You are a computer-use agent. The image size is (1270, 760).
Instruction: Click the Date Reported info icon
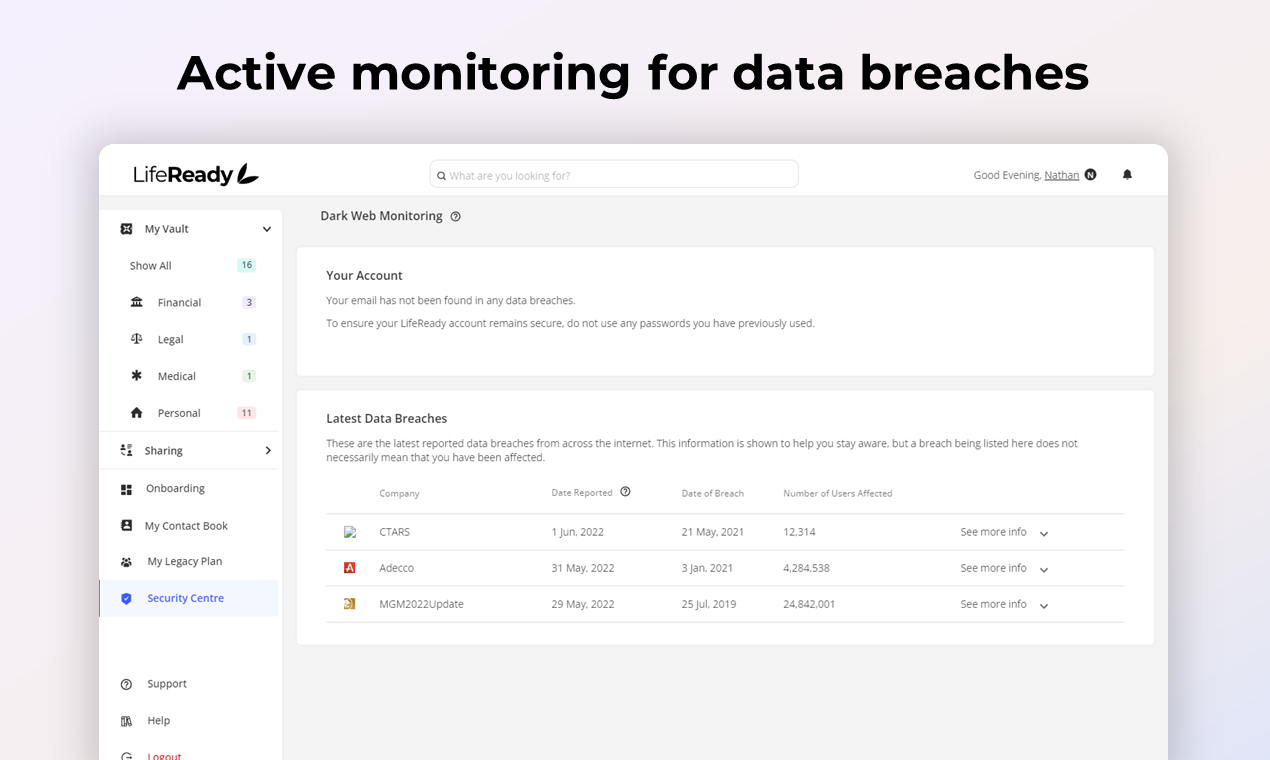click(x=625, y=492)
